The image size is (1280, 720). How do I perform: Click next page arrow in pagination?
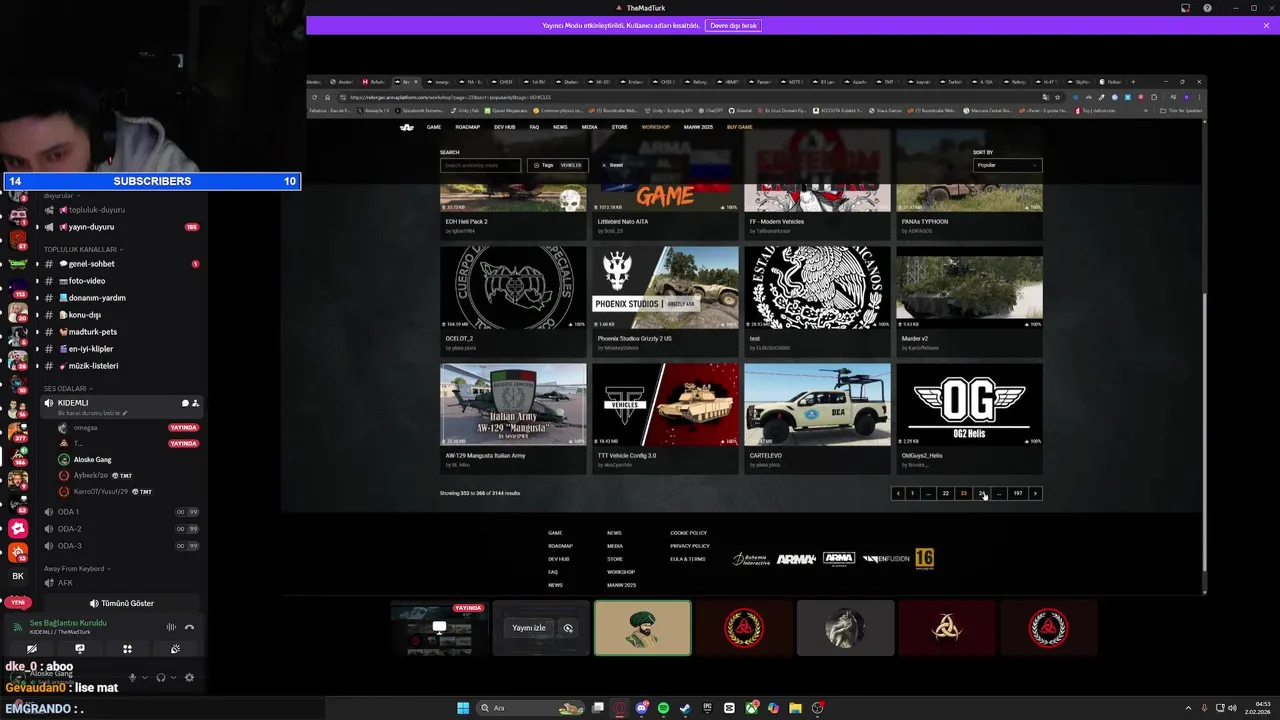(x=1035, y=493)
